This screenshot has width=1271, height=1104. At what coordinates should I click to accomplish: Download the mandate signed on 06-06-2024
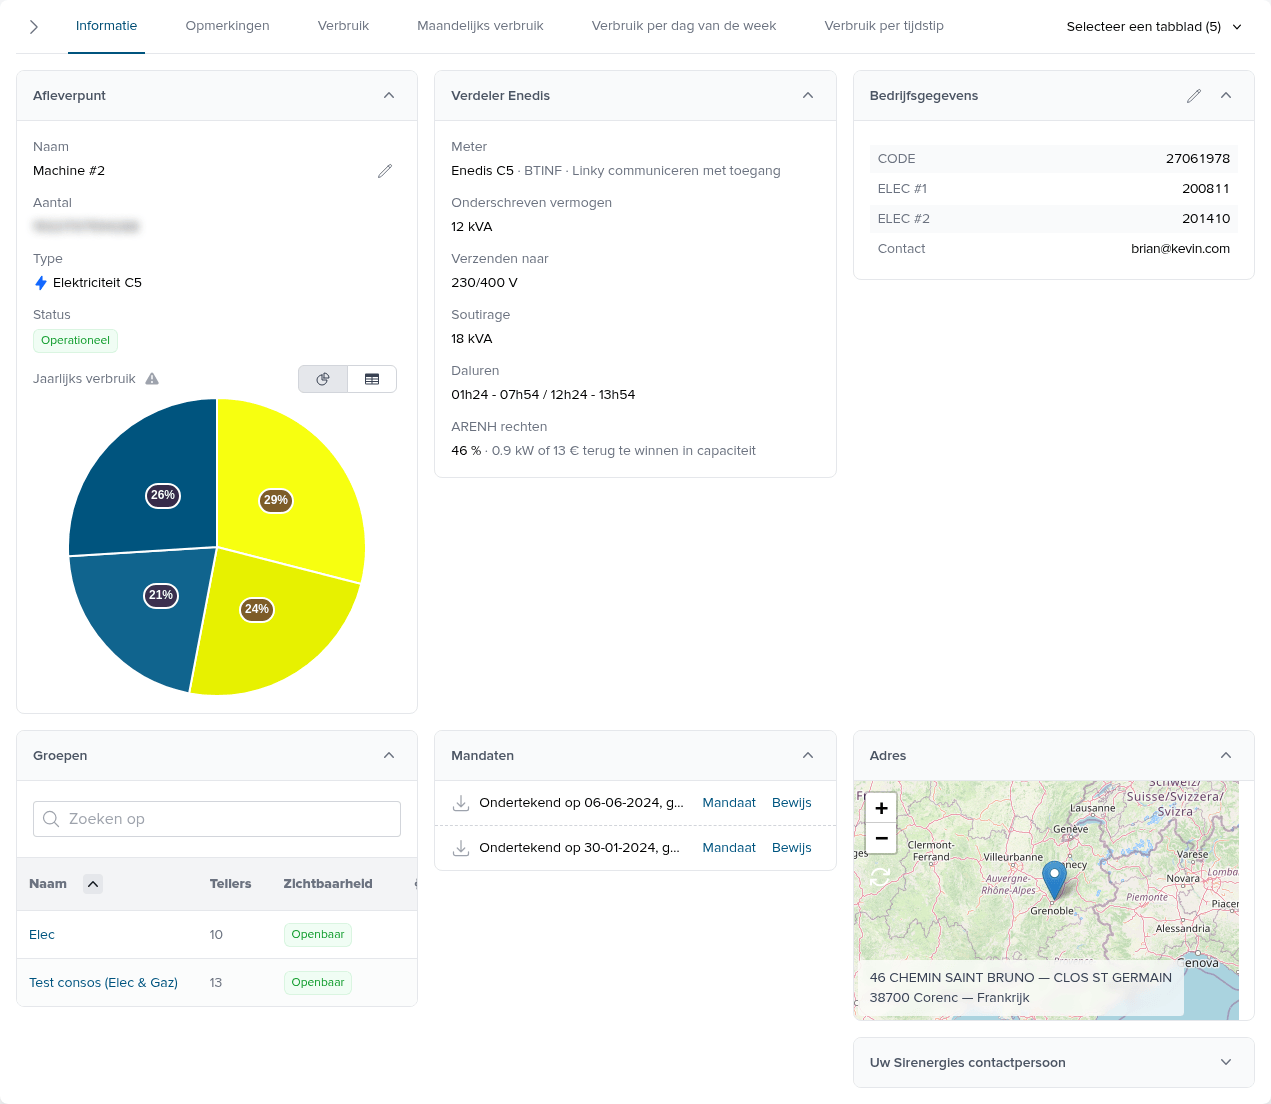coord(461,803)
